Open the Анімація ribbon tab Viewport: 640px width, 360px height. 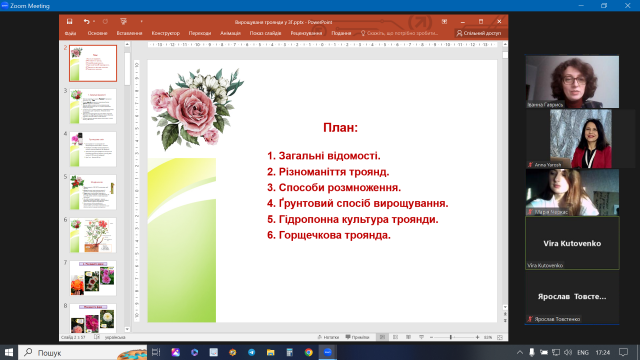point(230,33)
